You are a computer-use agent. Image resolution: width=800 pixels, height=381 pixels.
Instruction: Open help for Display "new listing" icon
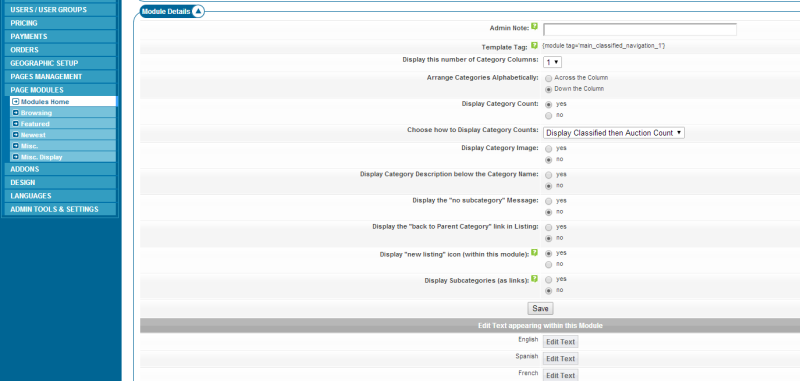tap(534, 252)
